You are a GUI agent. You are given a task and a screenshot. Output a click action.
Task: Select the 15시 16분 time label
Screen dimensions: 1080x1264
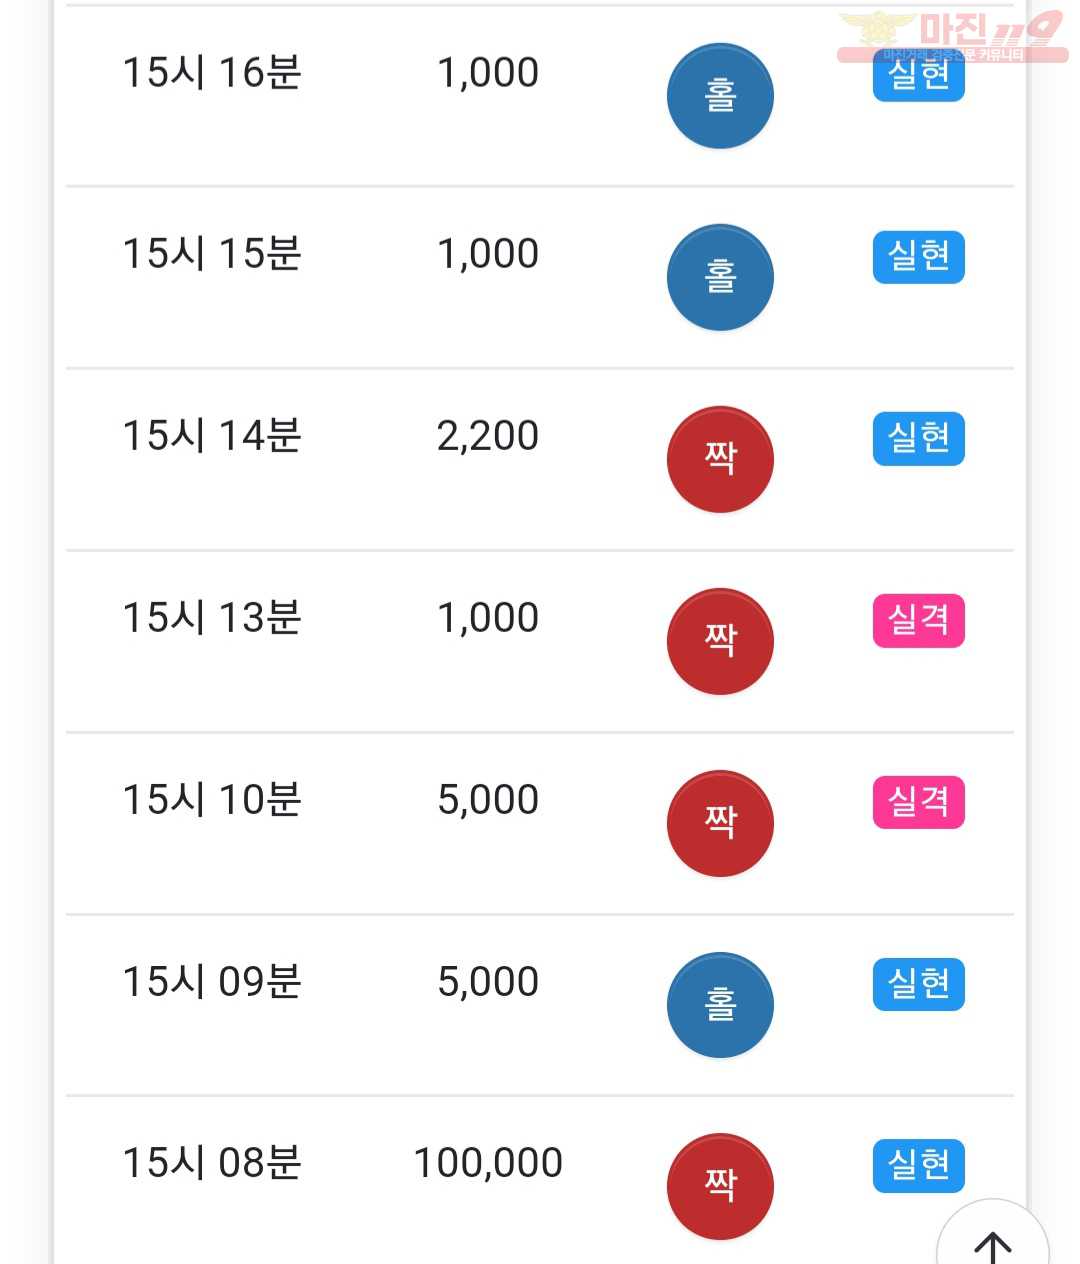click(212, 73)
